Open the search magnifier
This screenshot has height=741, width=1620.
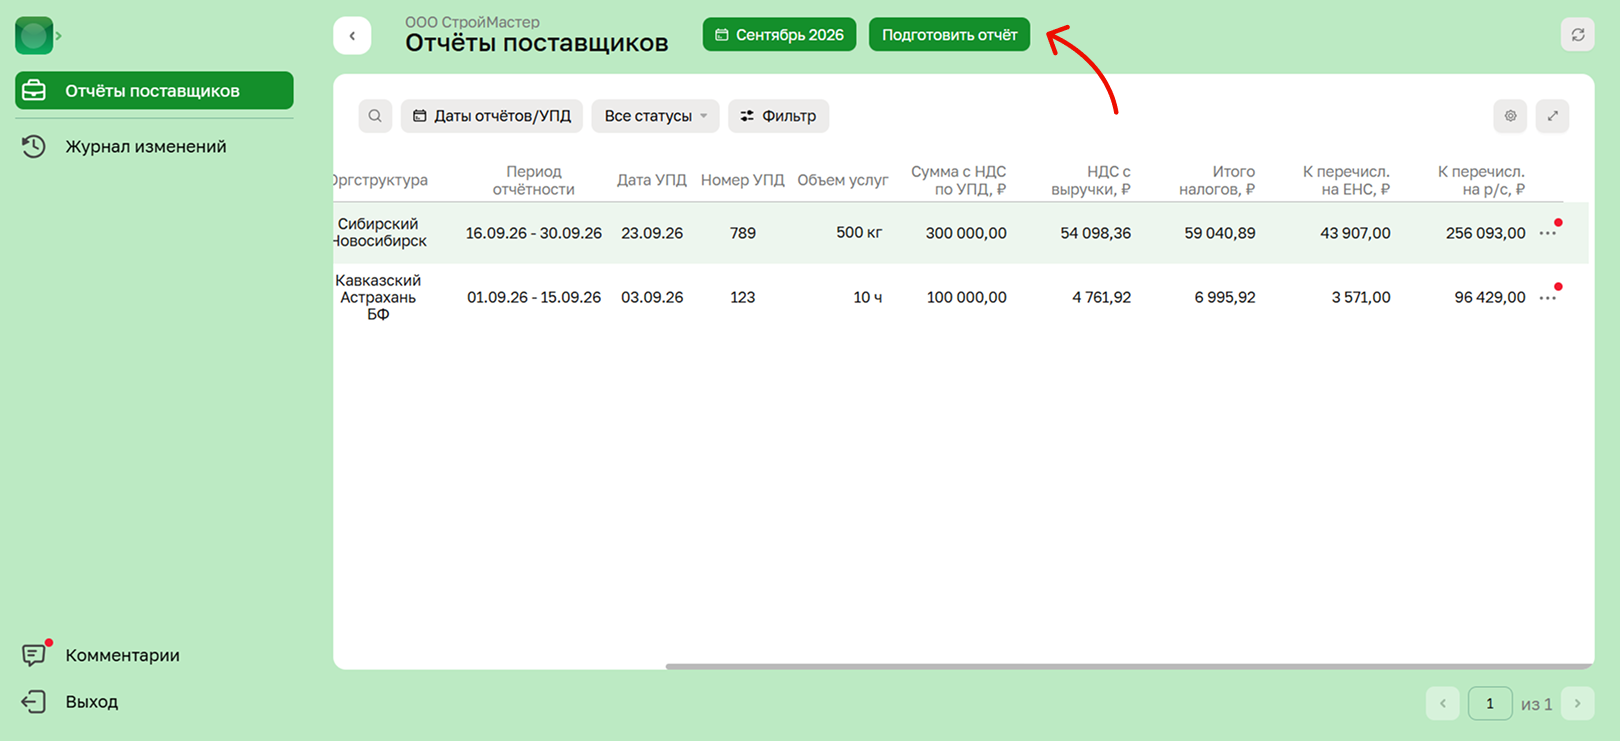[x=375, y=116]
